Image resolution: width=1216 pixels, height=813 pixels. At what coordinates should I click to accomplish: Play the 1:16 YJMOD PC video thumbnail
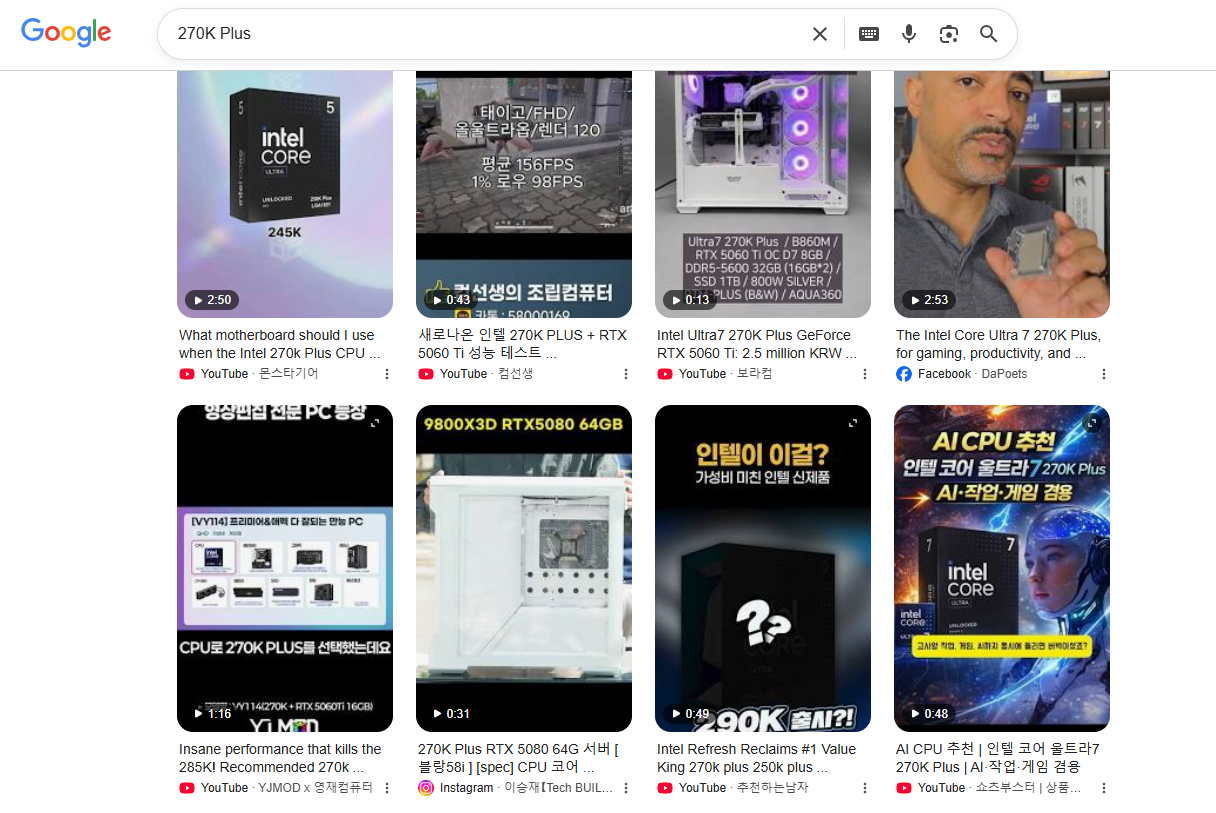click(285, 568)
